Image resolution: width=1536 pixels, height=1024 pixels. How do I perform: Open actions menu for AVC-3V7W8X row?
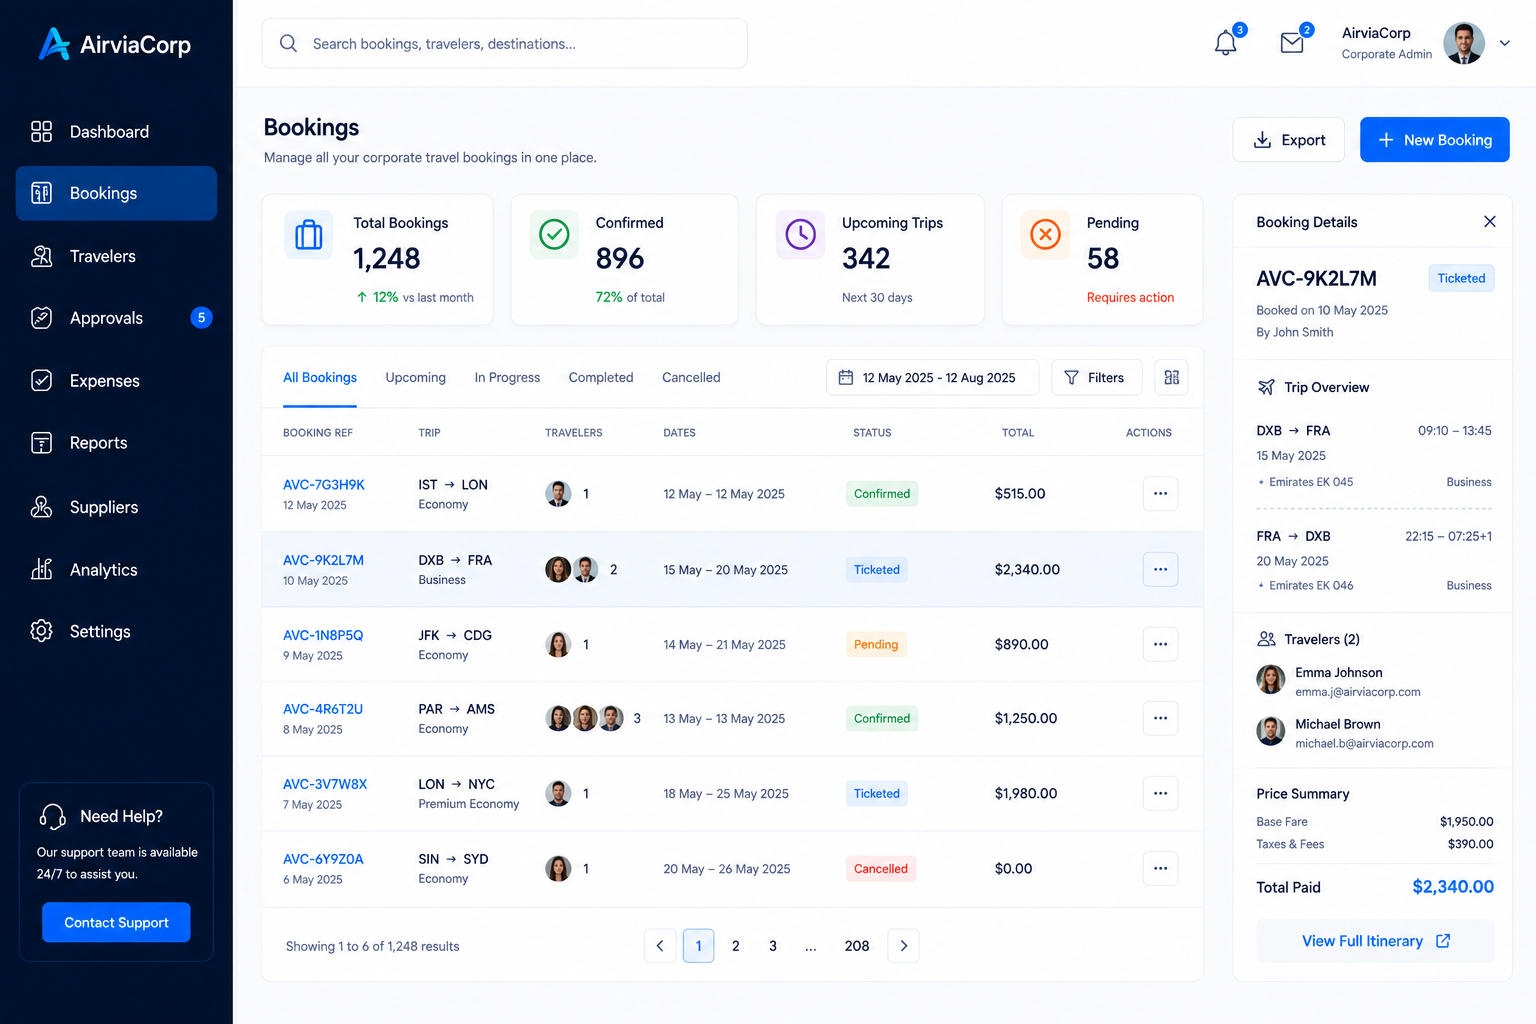(1160, 793)
